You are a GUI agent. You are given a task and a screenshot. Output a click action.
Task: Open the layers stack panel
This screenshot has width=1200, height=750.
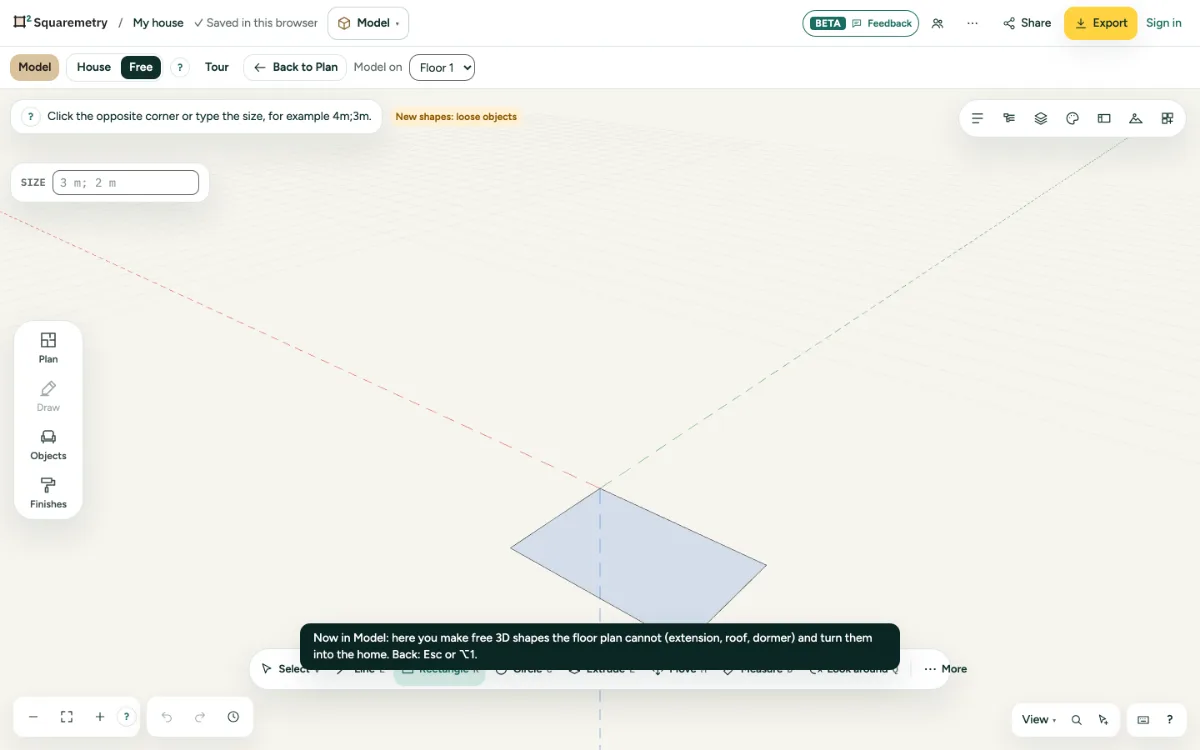coord(1041,118)
